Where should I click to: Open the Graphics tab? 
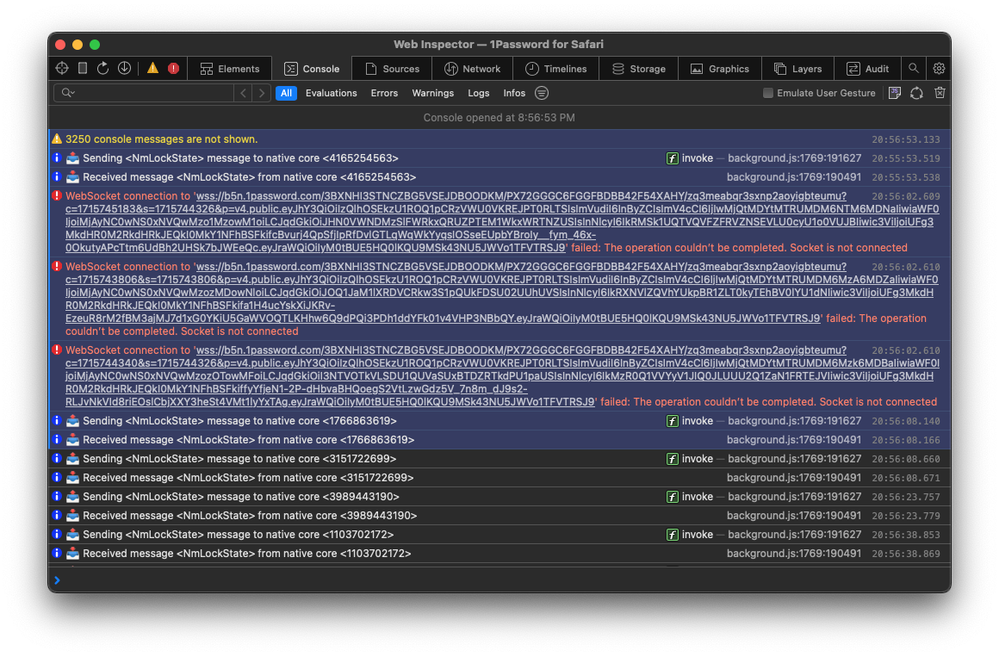720,69
